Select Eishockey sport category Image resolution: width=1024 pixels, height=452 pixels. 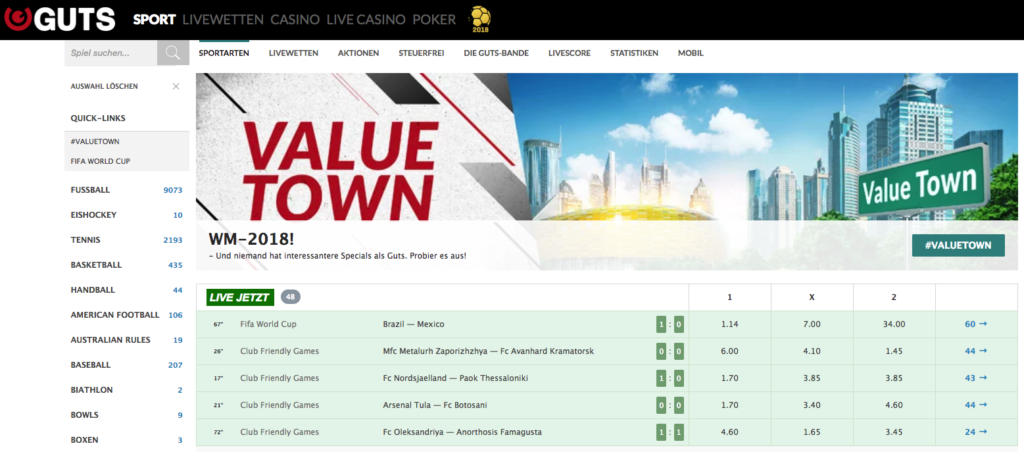click(x=127, y=215)
